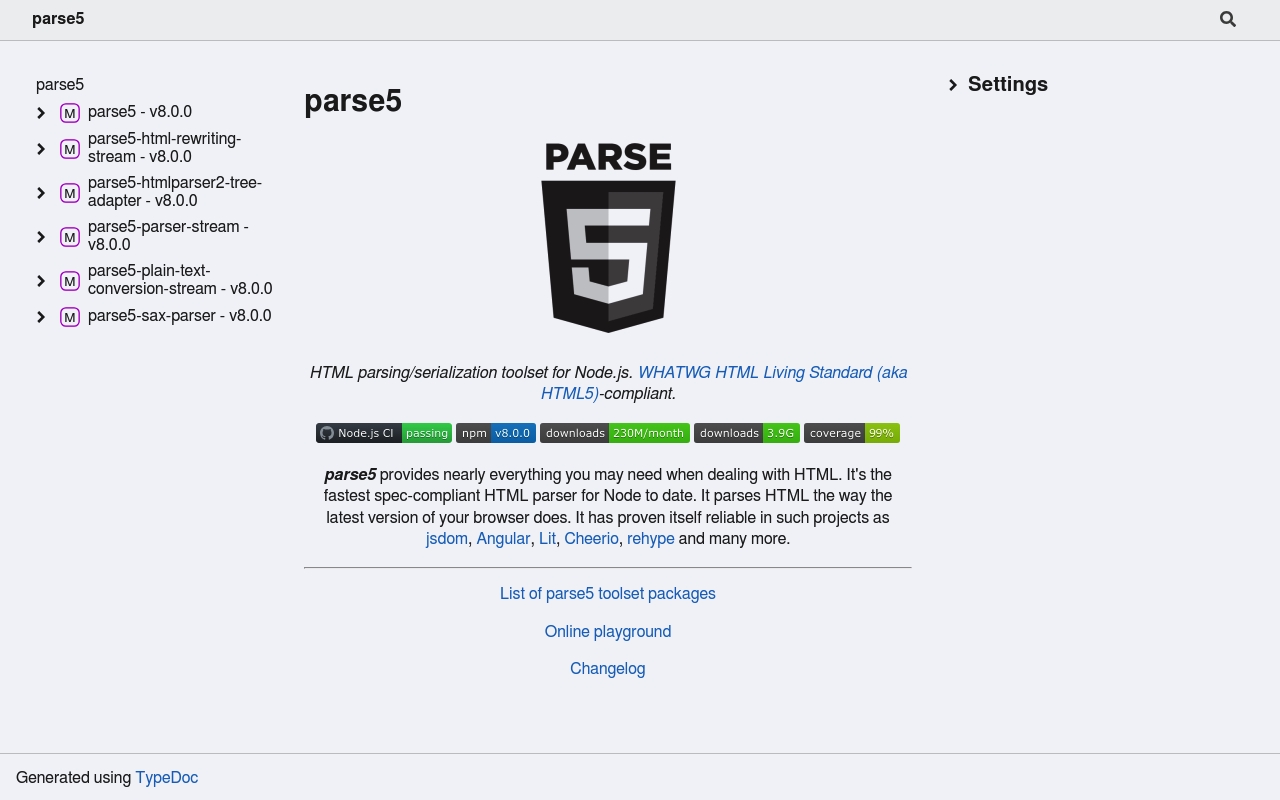Open the search magnifier icon
Viewport: 1280px width, 800px height.
point(1228,19)
